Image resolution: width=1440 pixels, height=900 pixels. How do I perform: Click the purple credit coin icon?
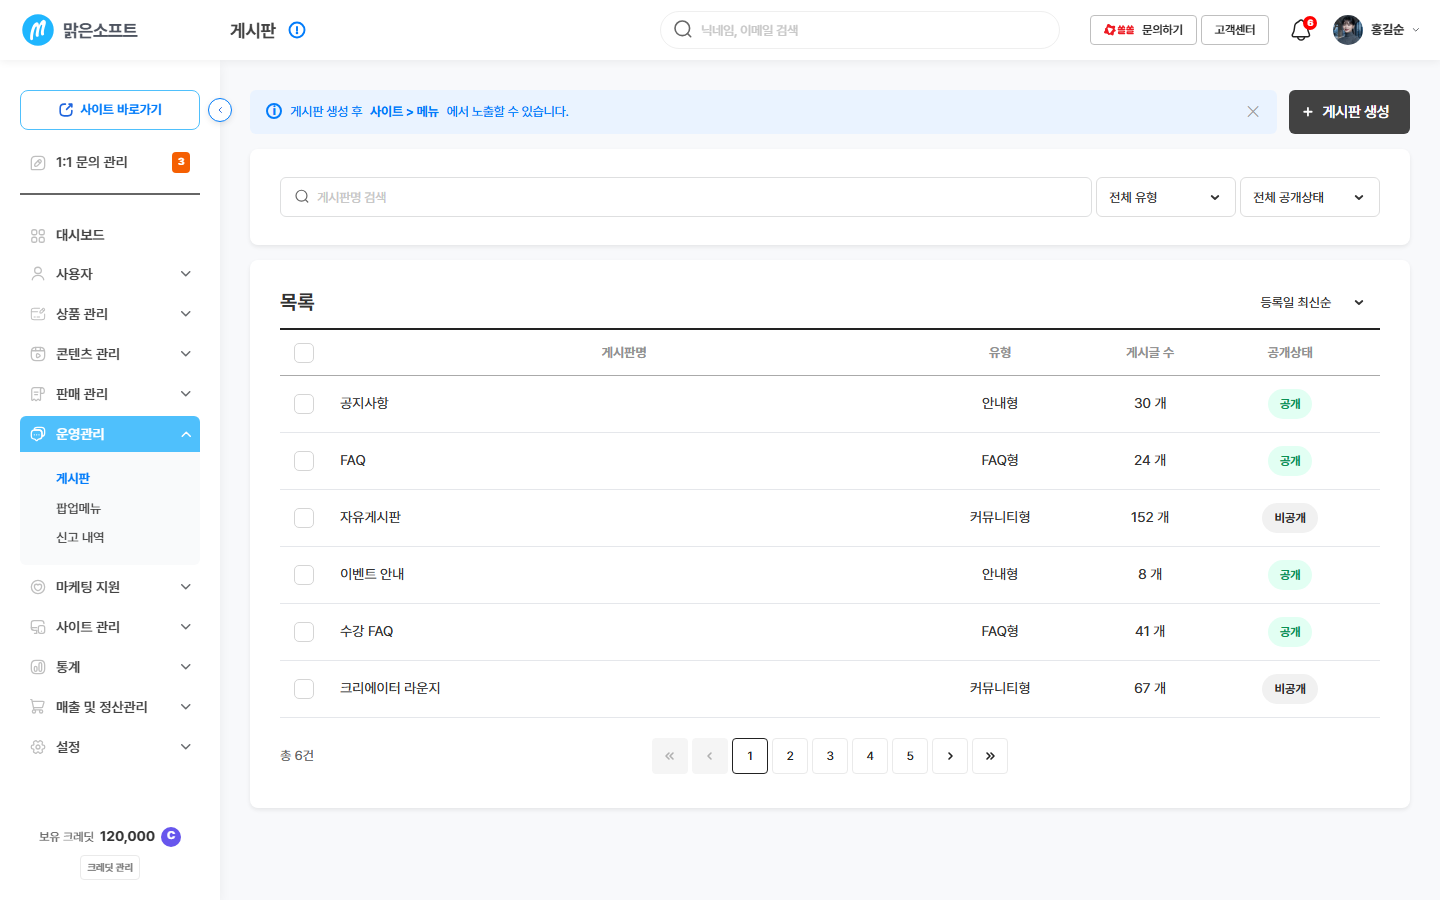click(171, 836)
